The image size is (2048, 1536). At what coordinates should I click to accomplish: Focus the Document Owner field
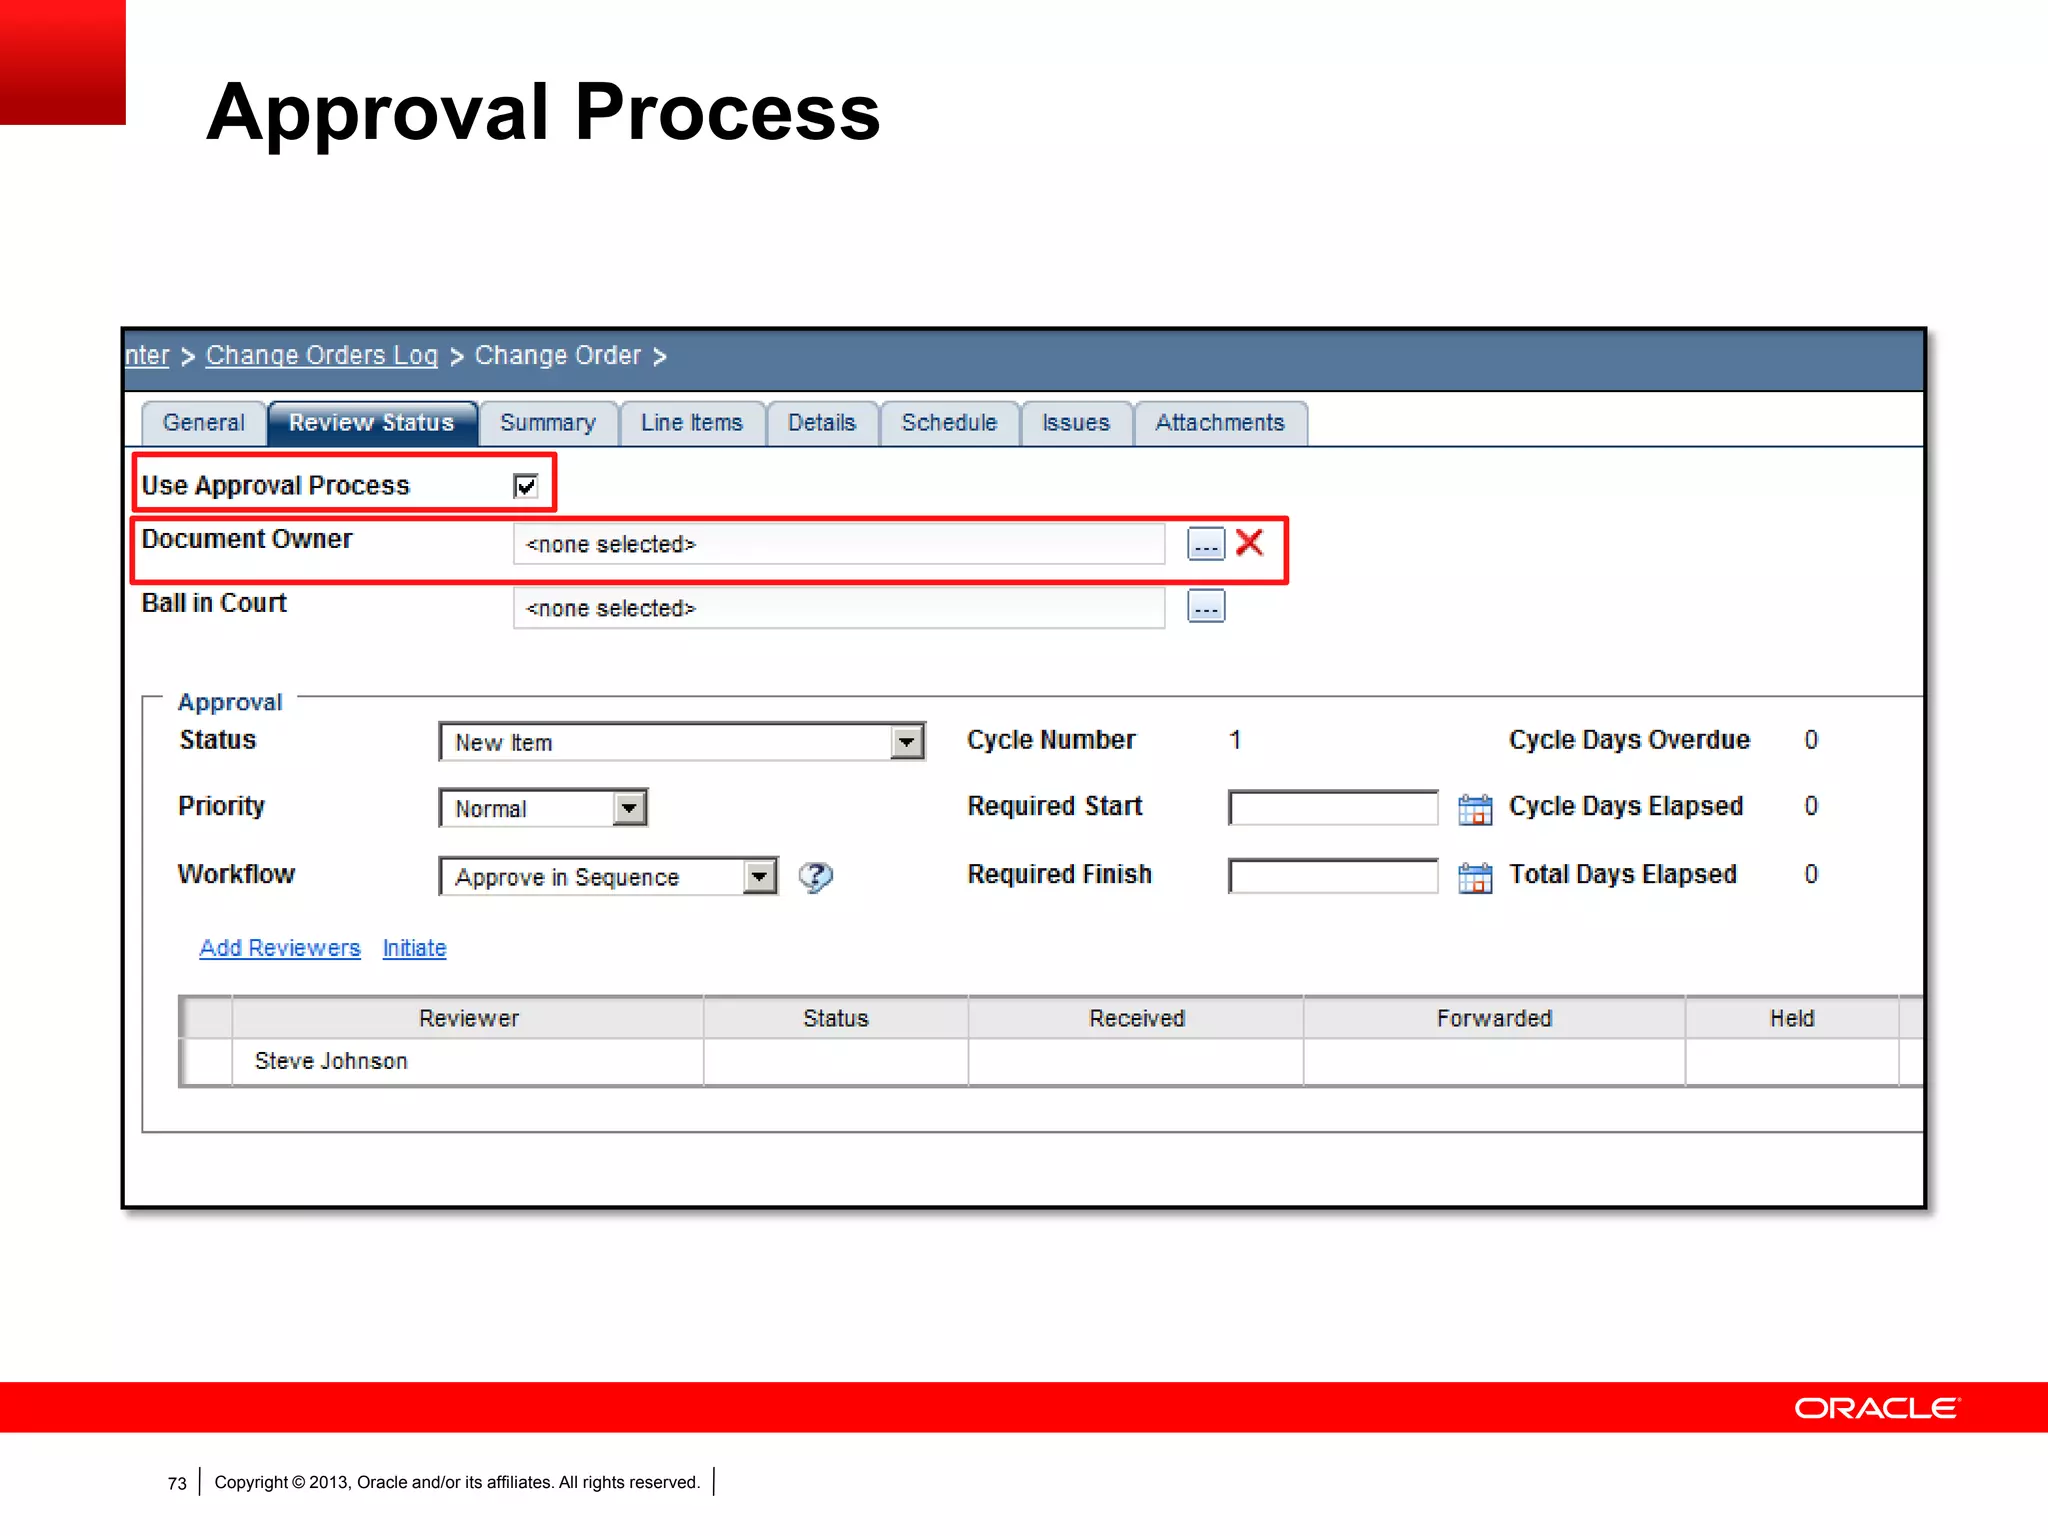839,544
